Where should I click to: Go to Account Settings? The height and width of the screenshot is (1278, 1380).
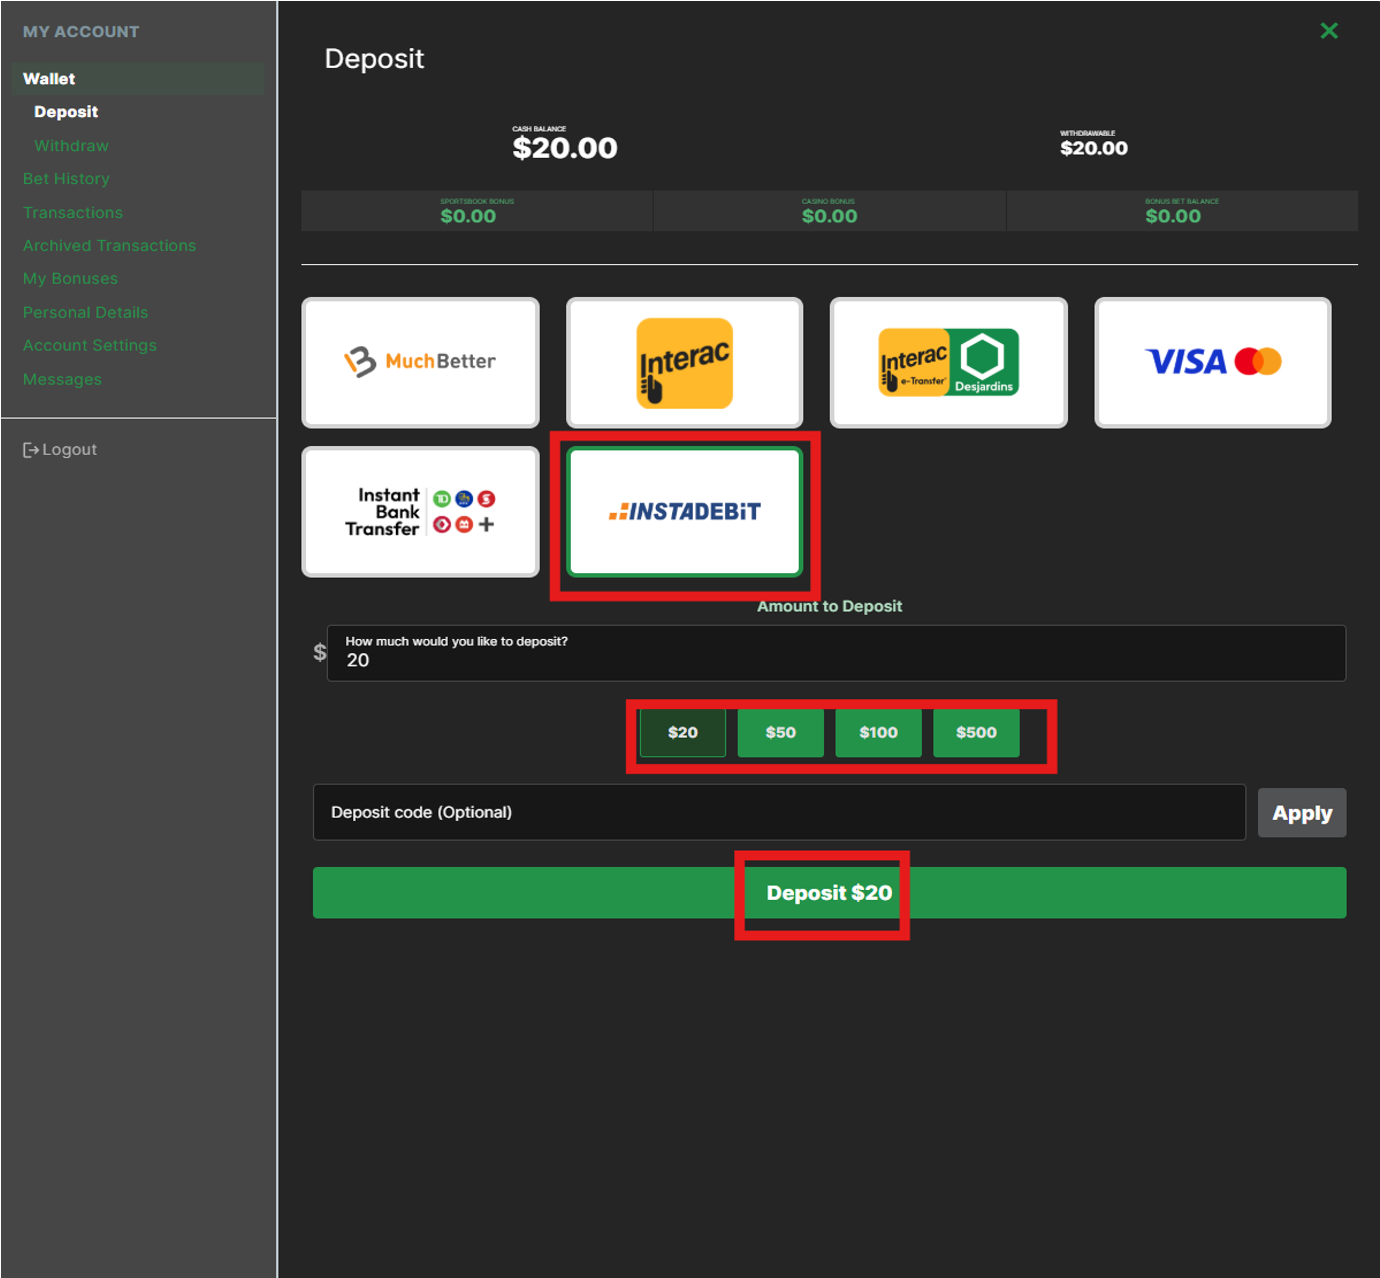pyautogui.click(x=90, y=346)
